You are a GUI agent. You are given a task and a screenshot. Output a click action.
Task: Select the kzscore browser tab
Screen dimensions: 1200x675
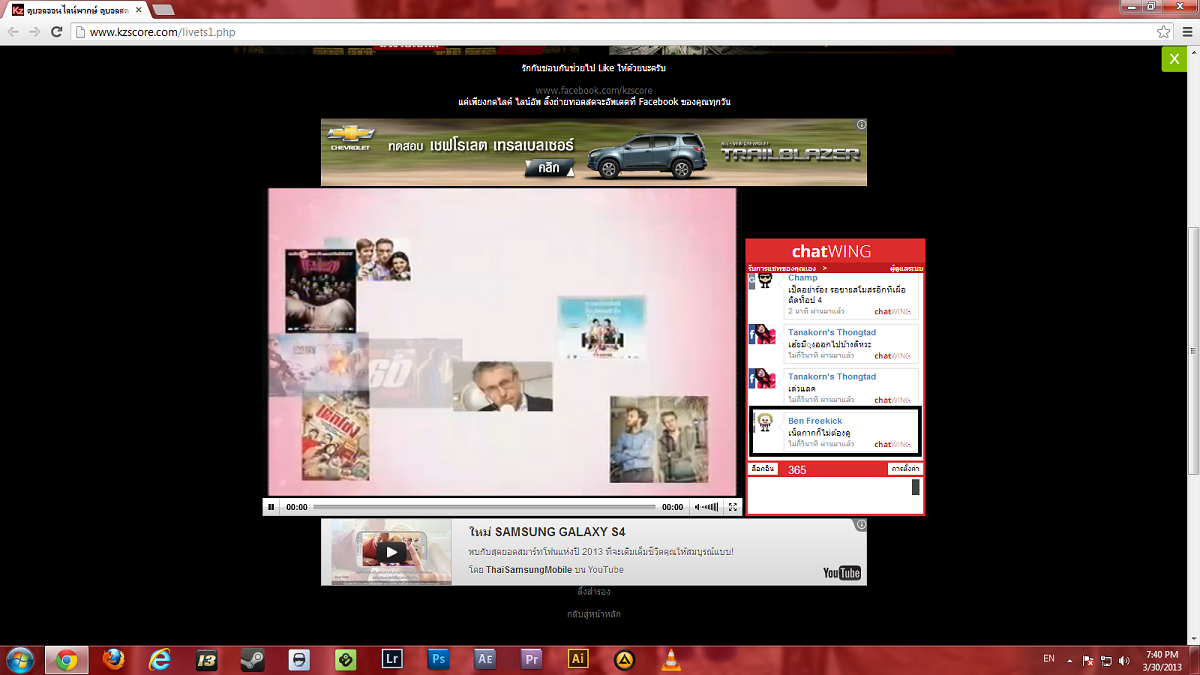[78, 9]
